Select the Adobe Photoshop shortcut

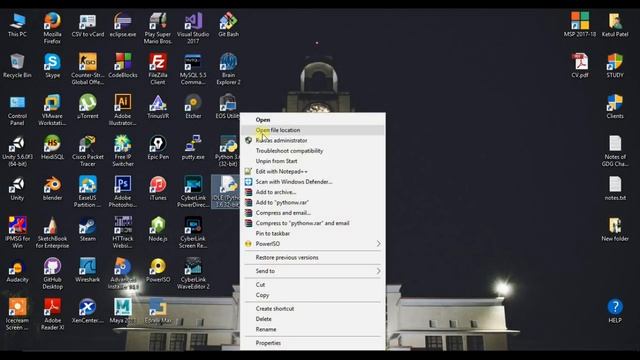[122, 192]
